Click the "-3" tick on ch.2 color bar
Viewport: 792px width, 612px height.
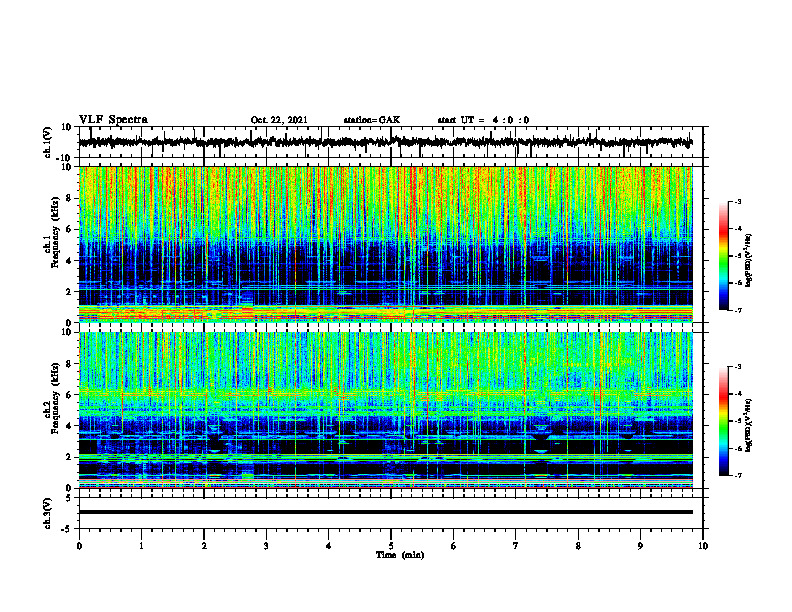(x=737, y=367)
